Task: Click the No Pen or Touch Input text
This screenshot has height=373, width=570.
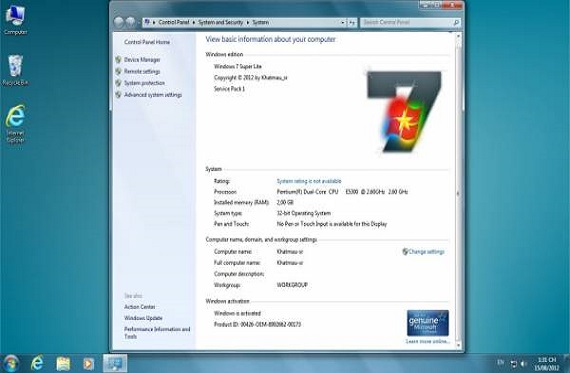Action: [332, 224]
